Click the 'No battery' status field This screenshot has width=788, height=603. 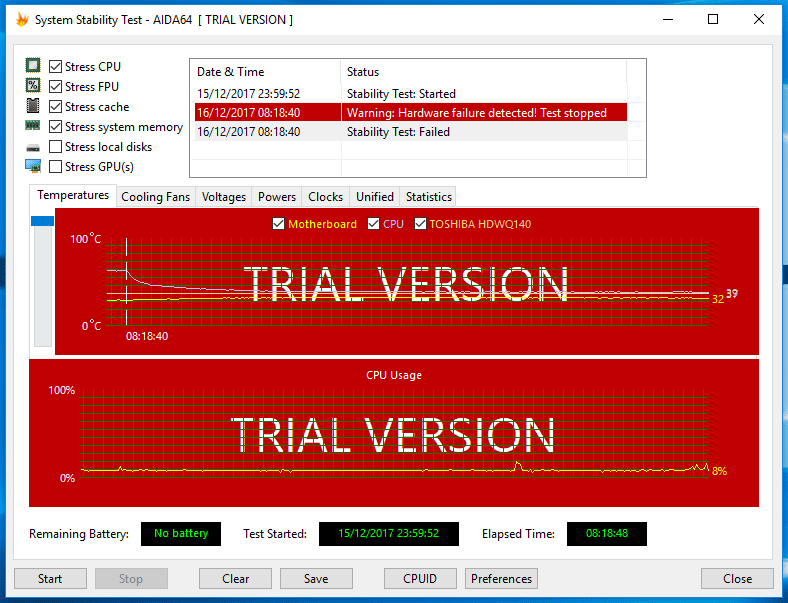coord(181,534)
